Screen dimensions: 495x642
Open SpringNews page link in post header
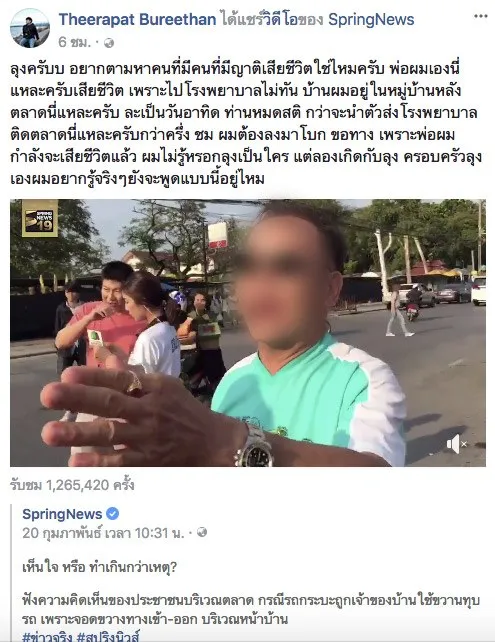click(371, 19)
